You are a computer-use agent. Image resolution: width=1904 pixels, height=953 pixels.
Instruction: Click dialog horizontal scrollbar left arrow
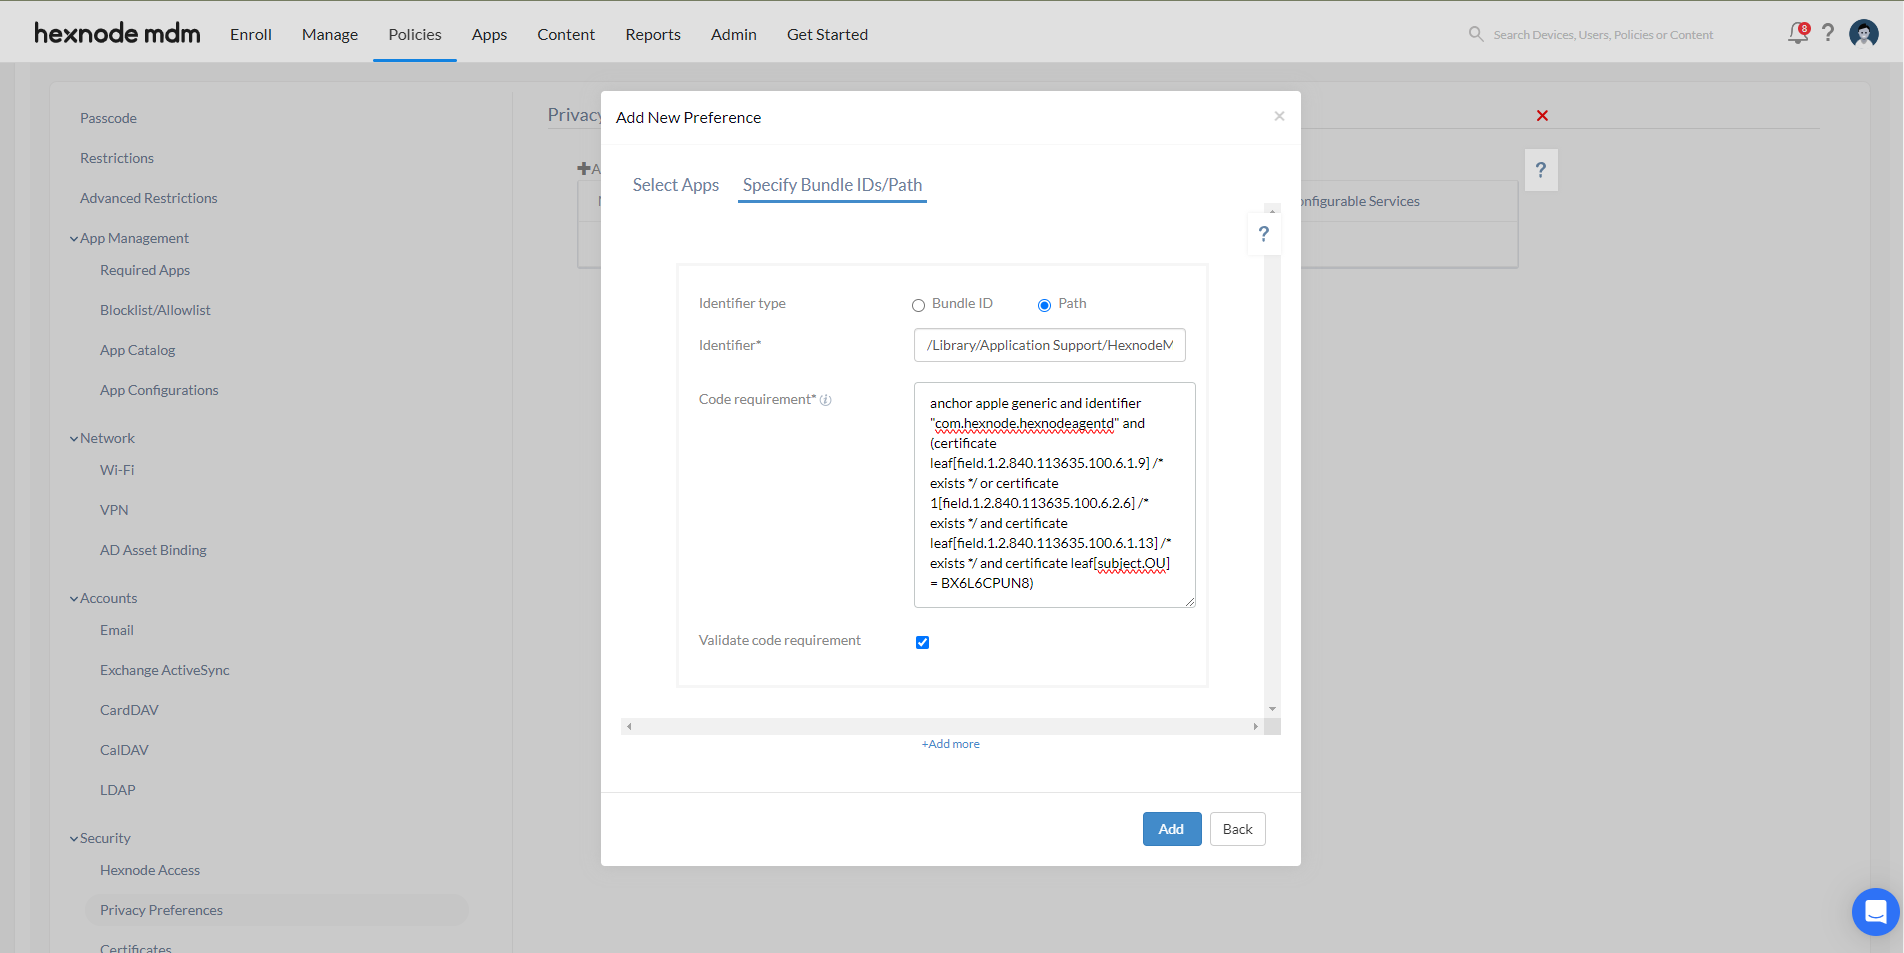(x=629, y=727)
